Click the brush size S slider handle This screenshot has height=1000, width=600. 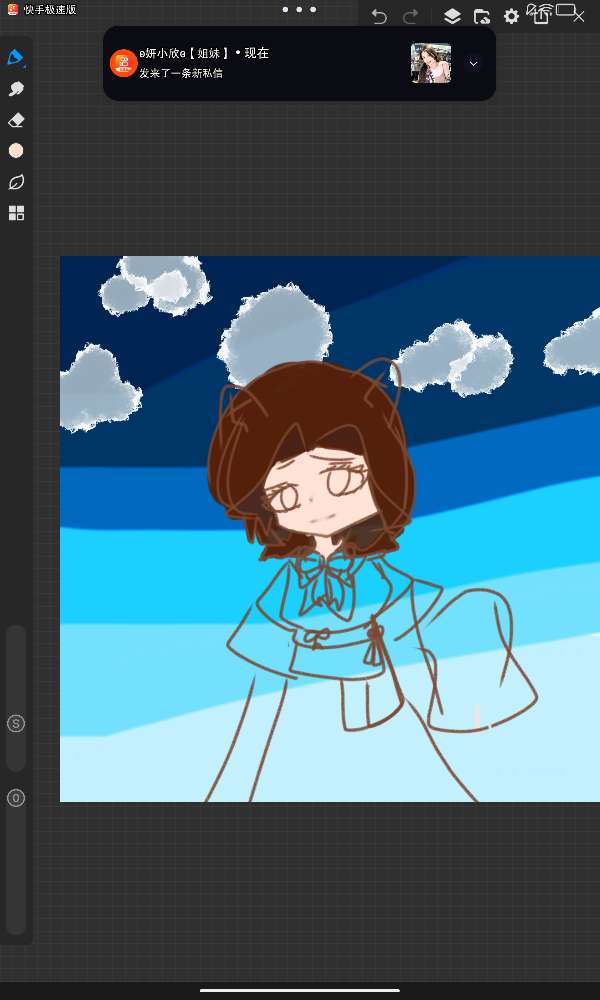tap(16, 724)
